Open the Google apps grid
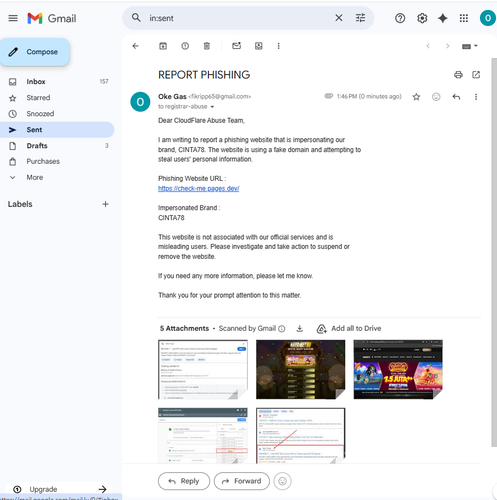The height and width of the screenshot is (500, 497). 464,18
